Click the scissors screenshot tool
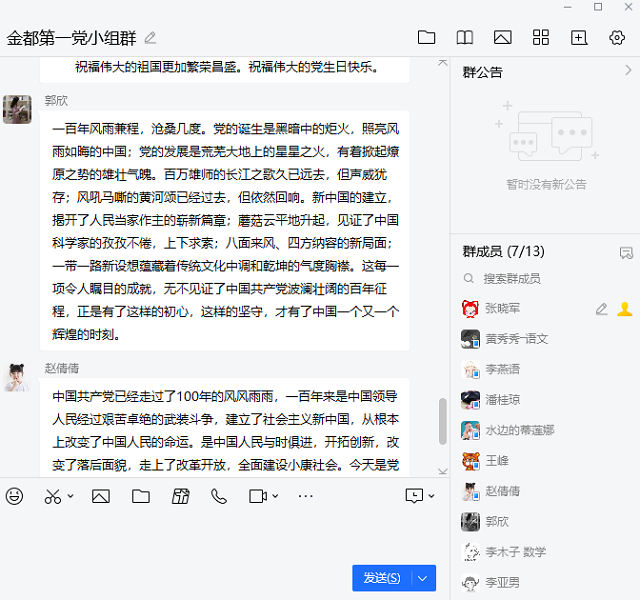Image resolution: width=640 pixels, height=600 pixels. 53,496
